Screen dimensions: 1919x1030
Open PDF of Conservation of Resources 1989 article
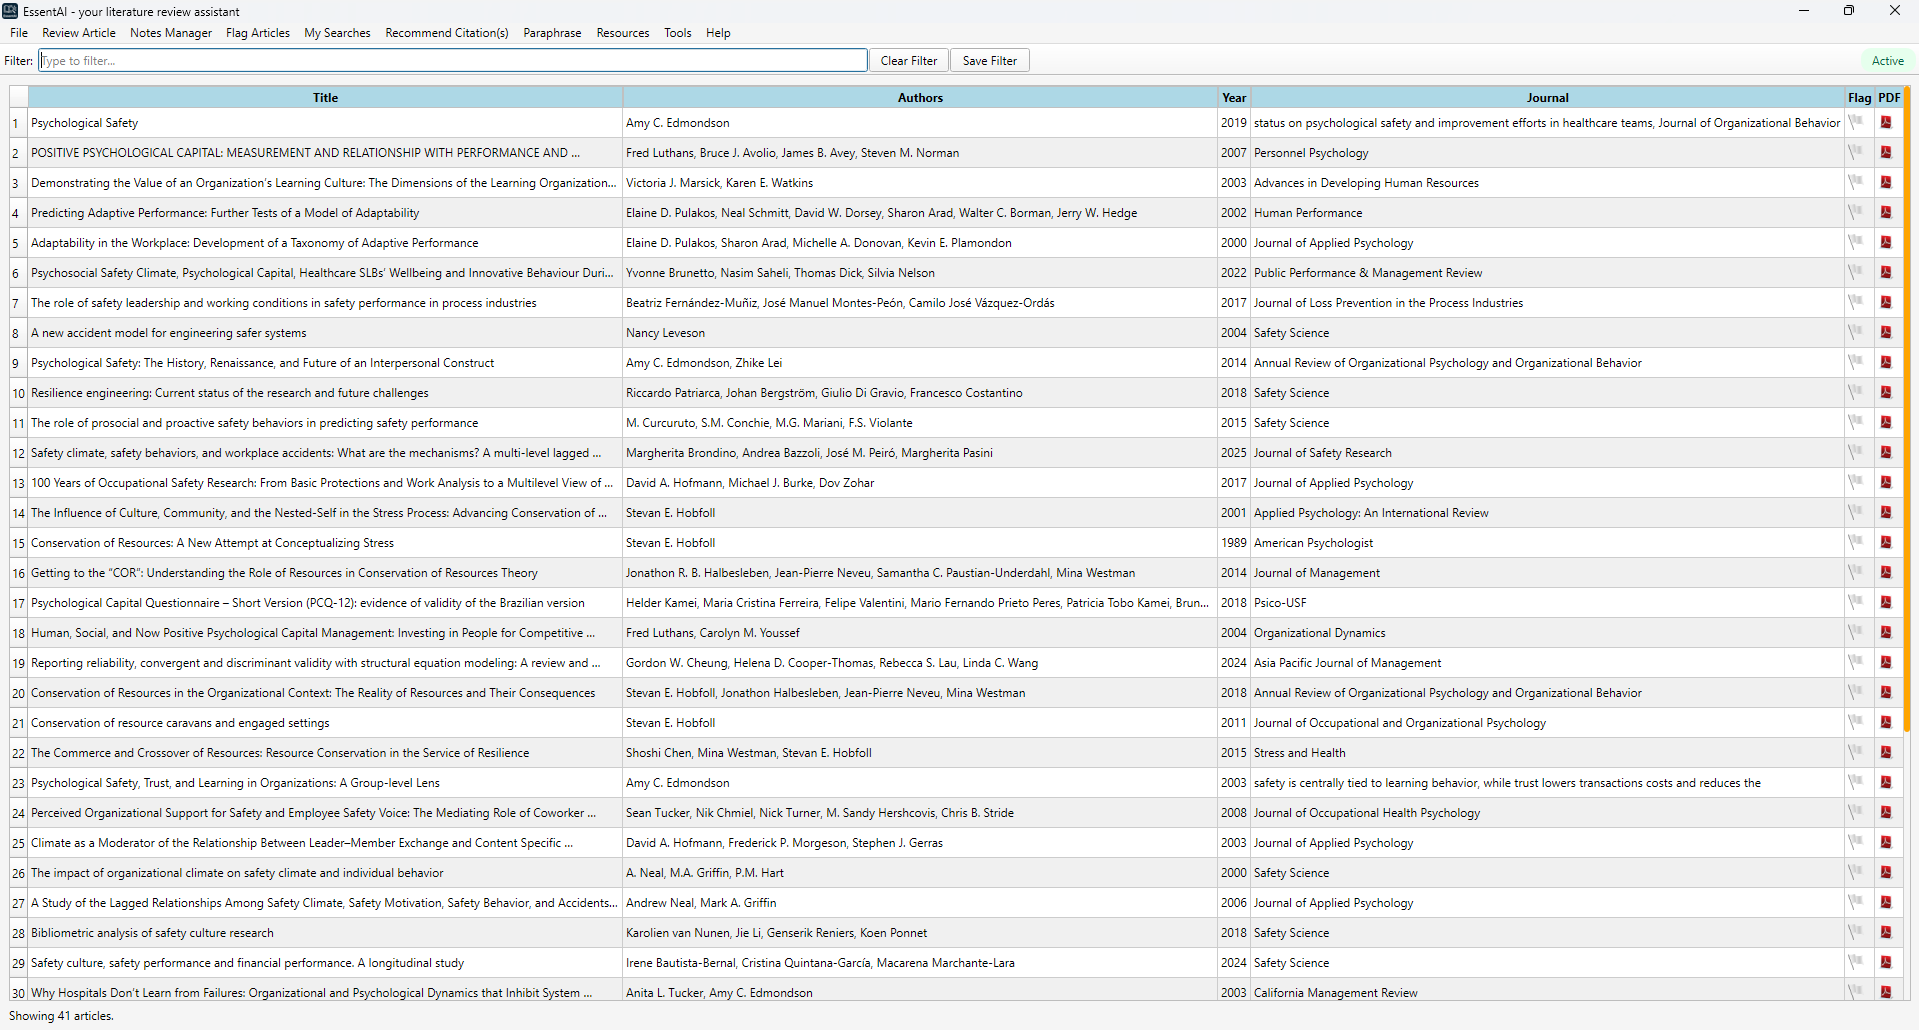pyautogui.click(x=1886, y=543)
